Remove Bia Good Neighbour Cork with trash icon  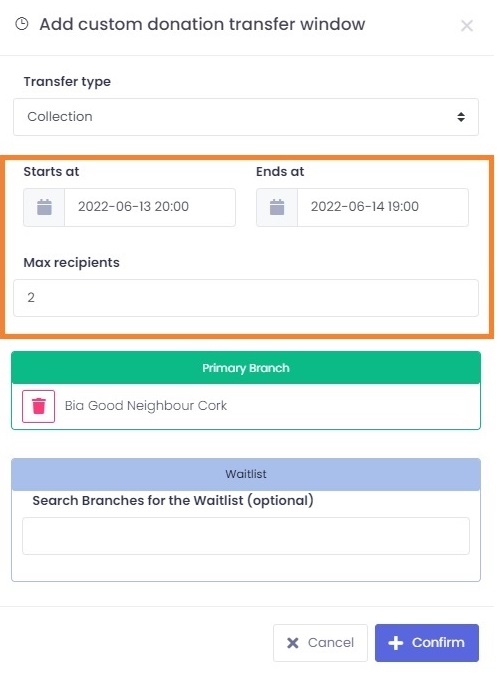point(38,406)
